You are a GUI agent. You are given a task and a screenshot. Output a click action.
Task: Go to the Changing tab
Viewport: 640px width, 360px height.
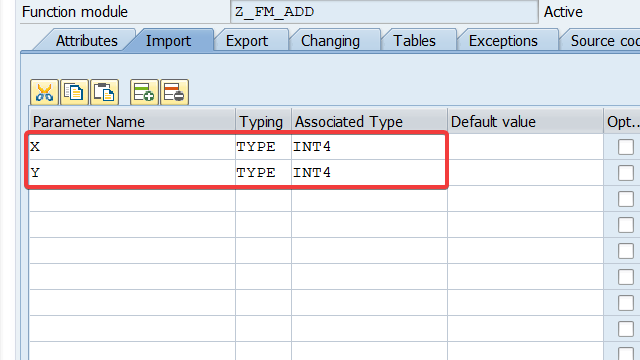click(x=330, y=41)
